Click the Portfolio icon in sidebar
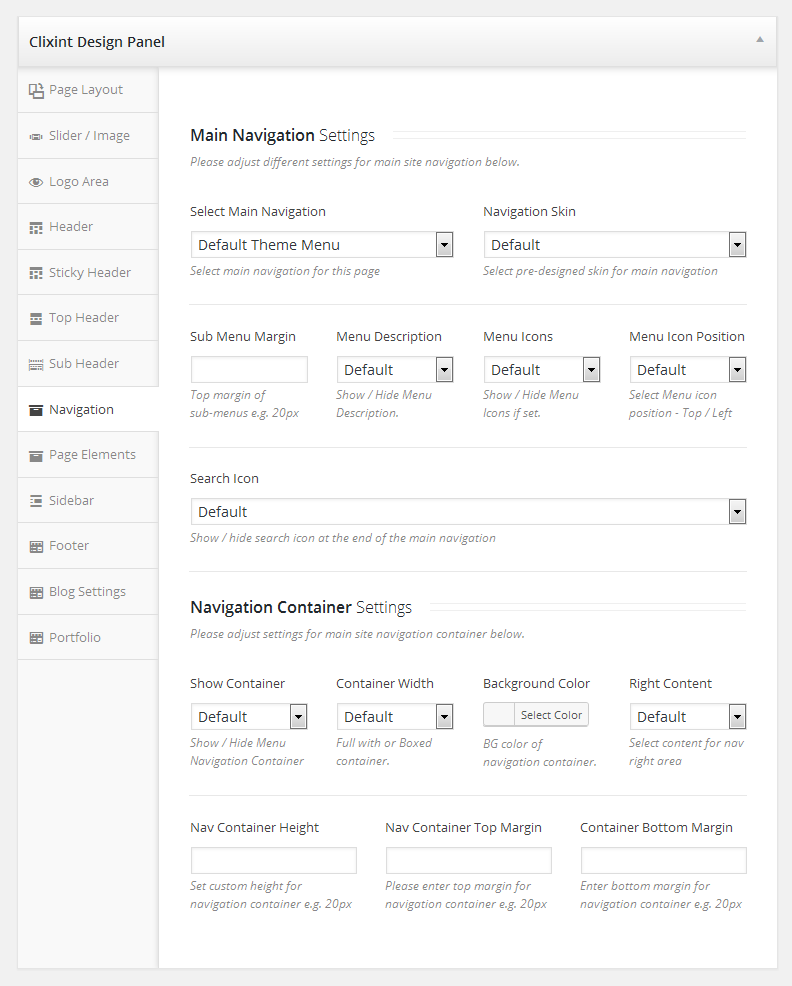Viewport: 792px width, 986px height. (x=36, y=638)
